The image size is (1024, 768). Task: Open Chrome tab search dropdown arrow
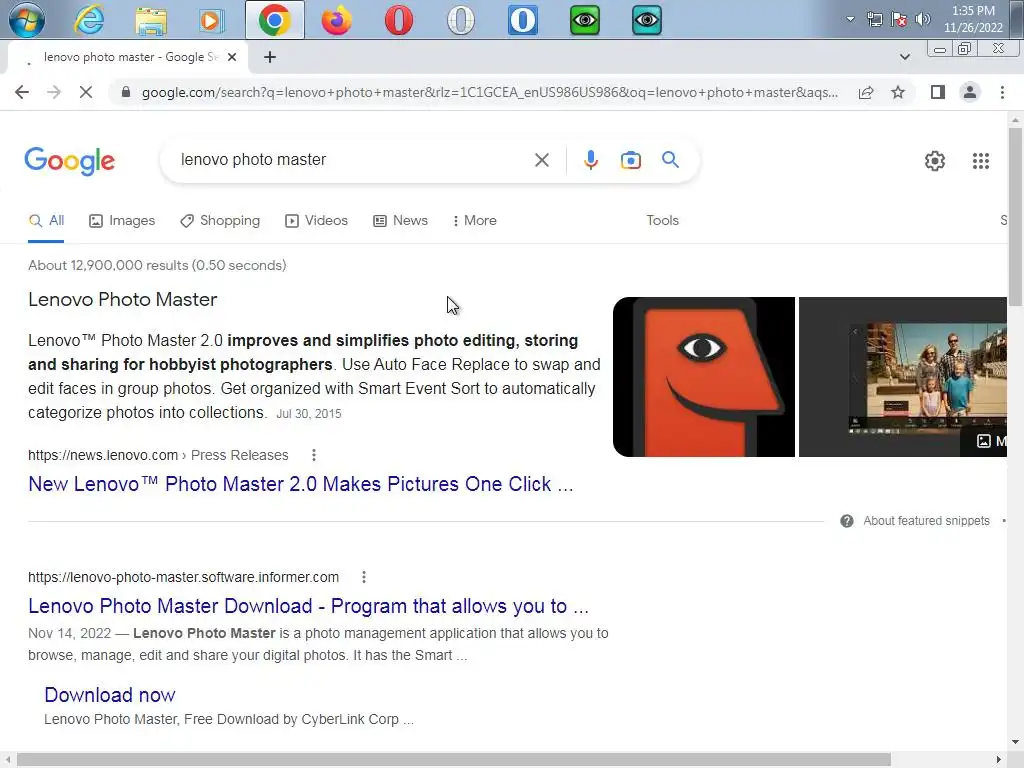tap(904, 57)
